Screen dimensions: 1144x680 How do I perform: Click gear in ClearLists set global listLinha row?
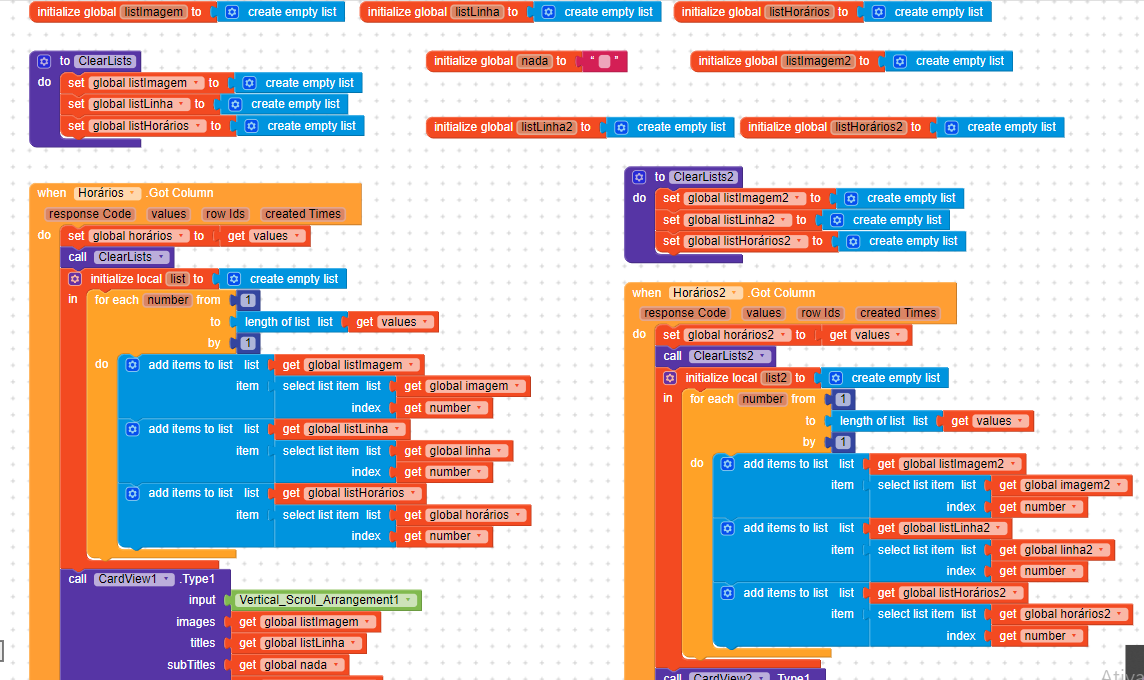pyautogui.click(x=236, y=104)
